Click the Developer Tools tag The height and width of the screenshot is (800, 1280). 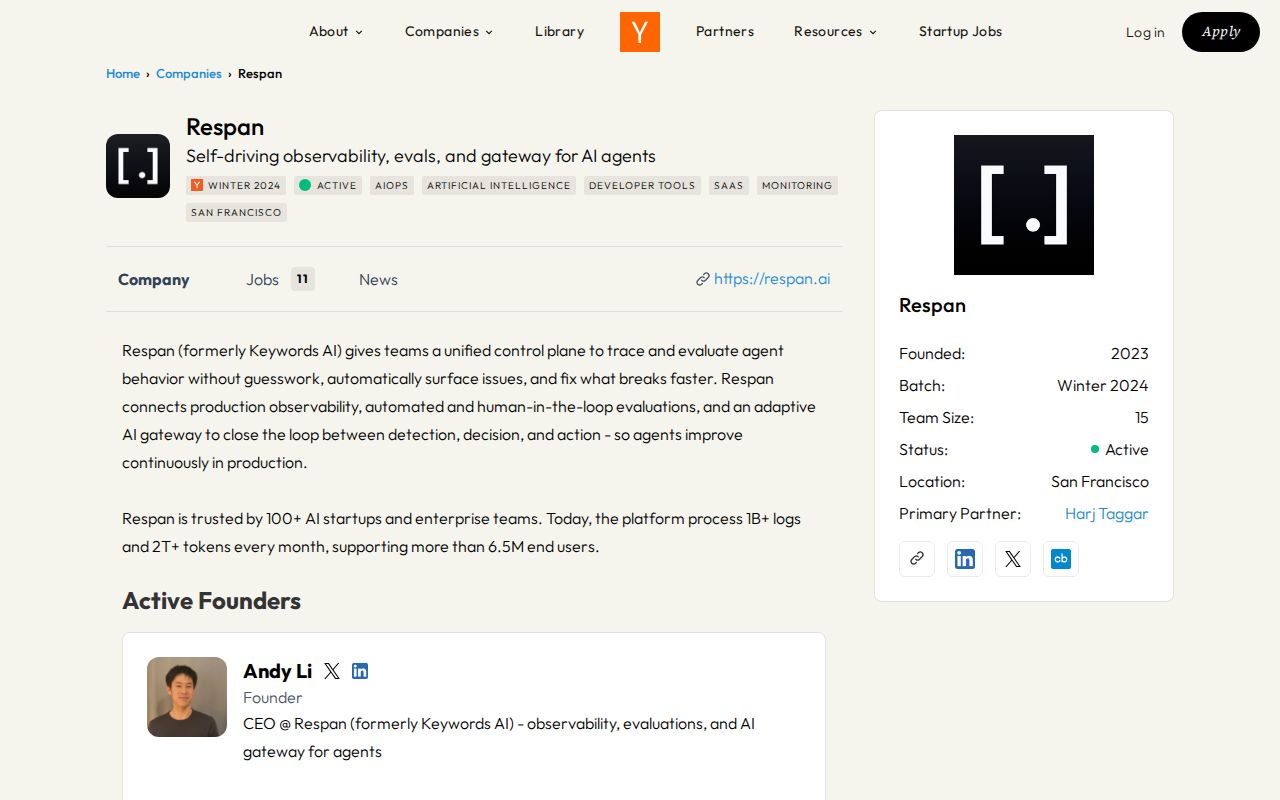(642, 185)
